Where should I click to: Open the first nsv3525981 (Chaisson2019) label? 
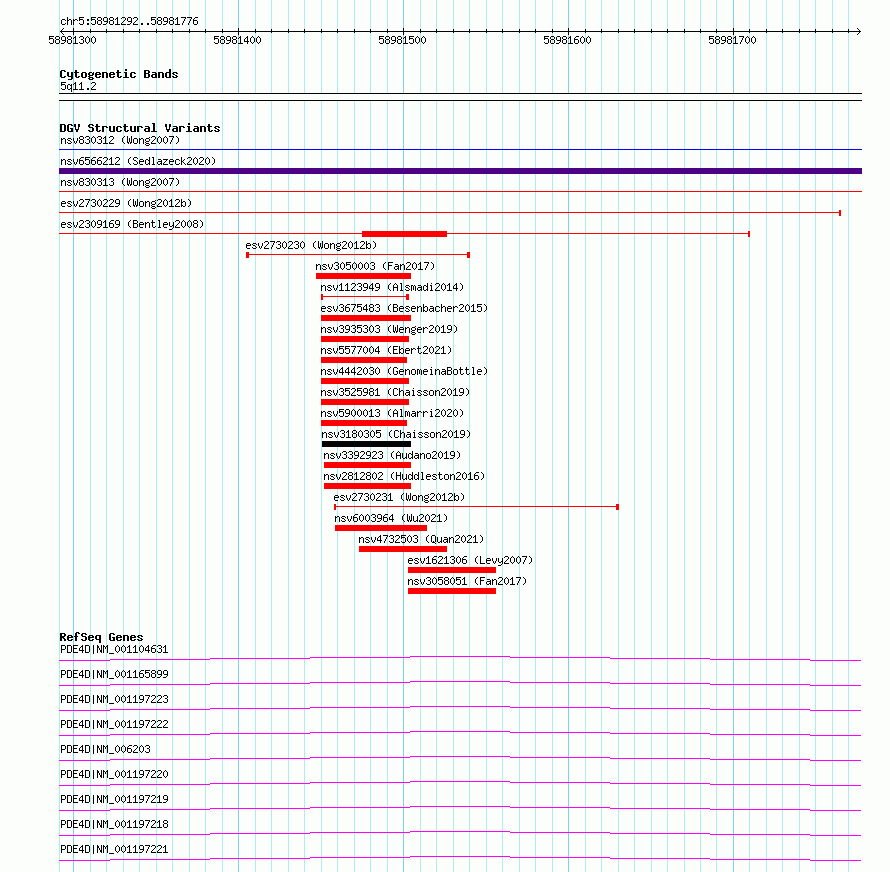click(395, 392)
